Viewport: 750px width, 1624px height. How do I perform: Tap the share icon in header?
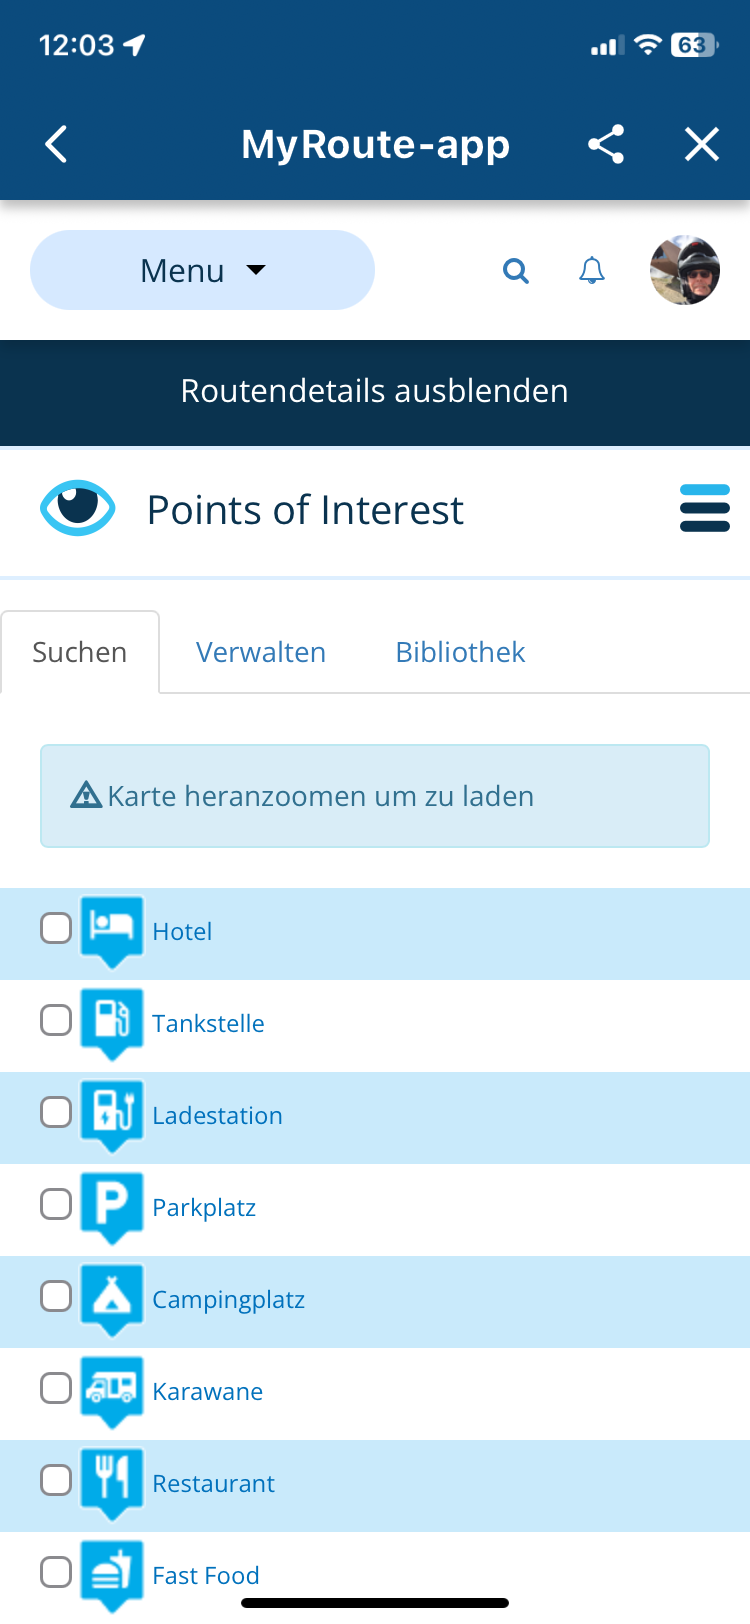click(606, 144)
